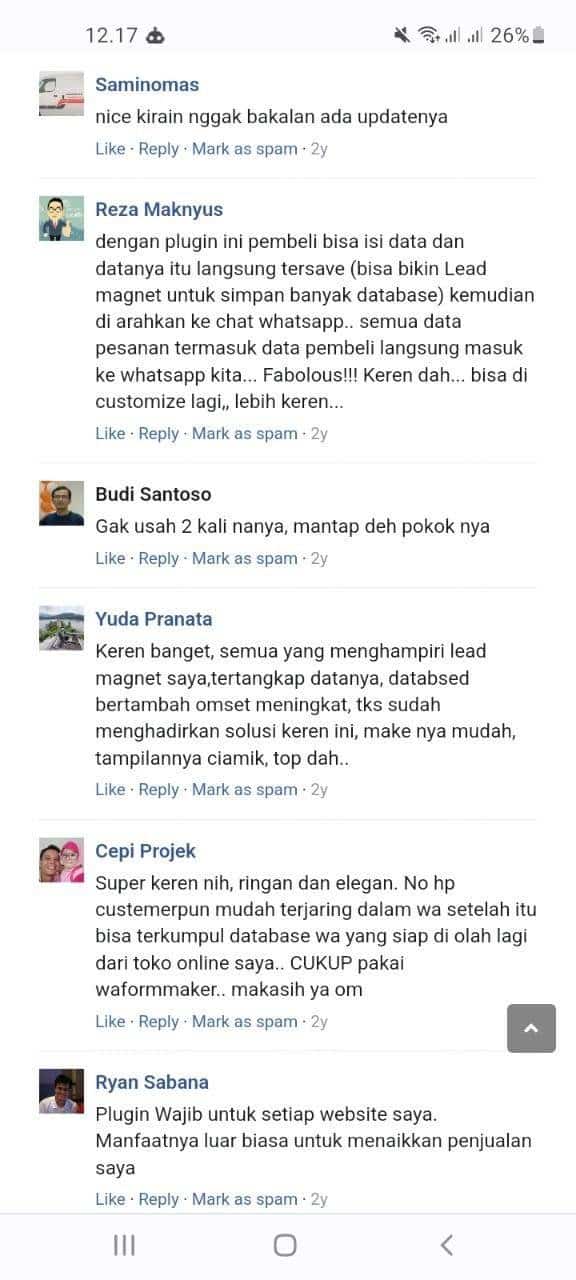Go back using Android back arrow
Image resolution: width=576 pixels, height=1280 pixels.
coord(447,1245)
